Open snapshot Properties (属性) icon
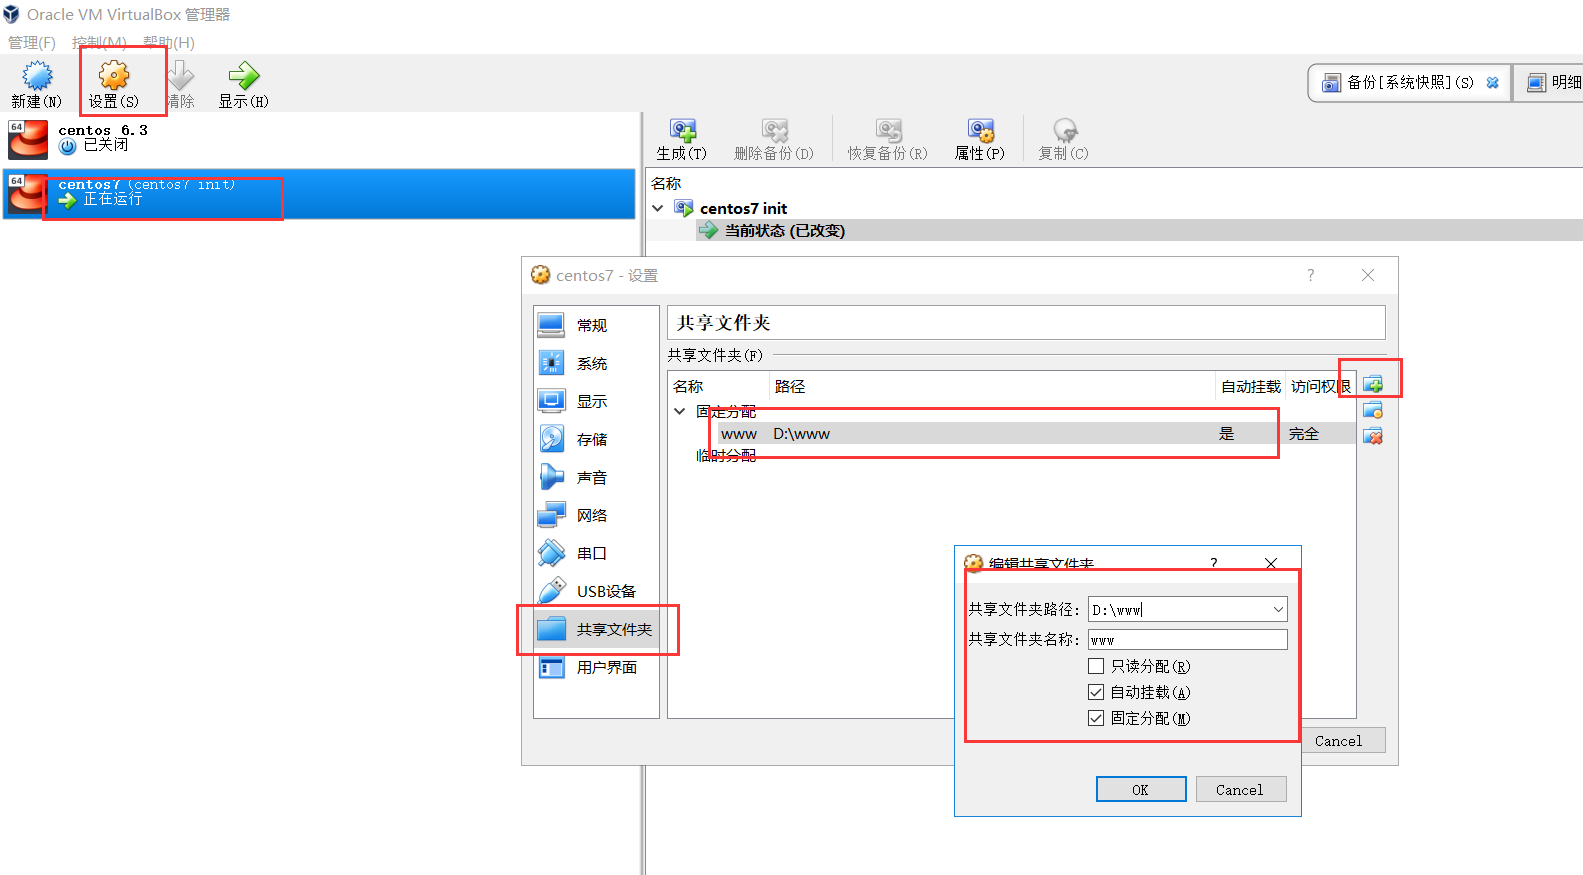 pos(980,130)
